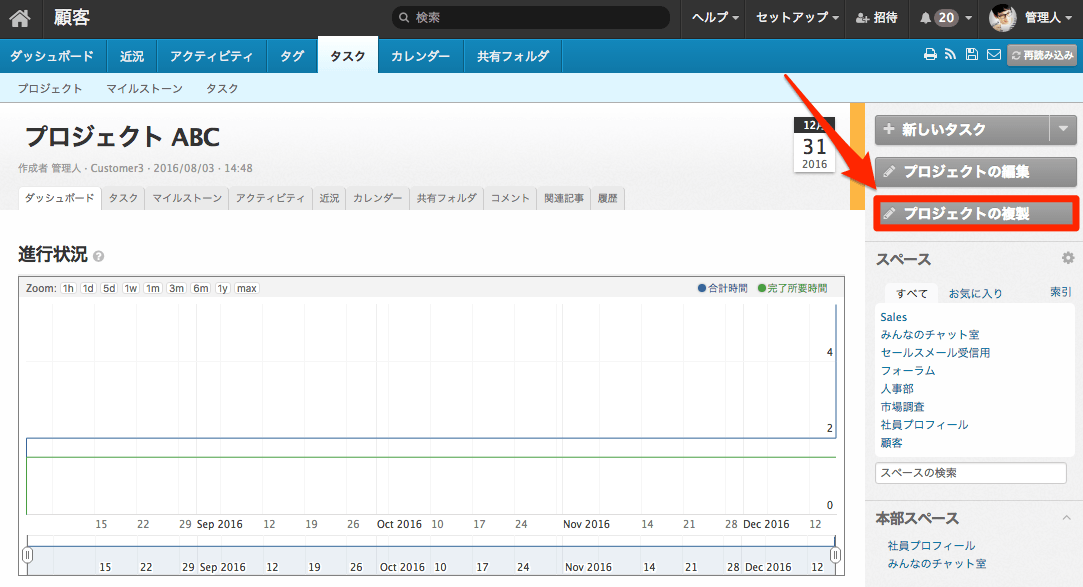Open マイルストーン in the sub-navigation bar
The image size is (1083, 587).
point(144,88)
